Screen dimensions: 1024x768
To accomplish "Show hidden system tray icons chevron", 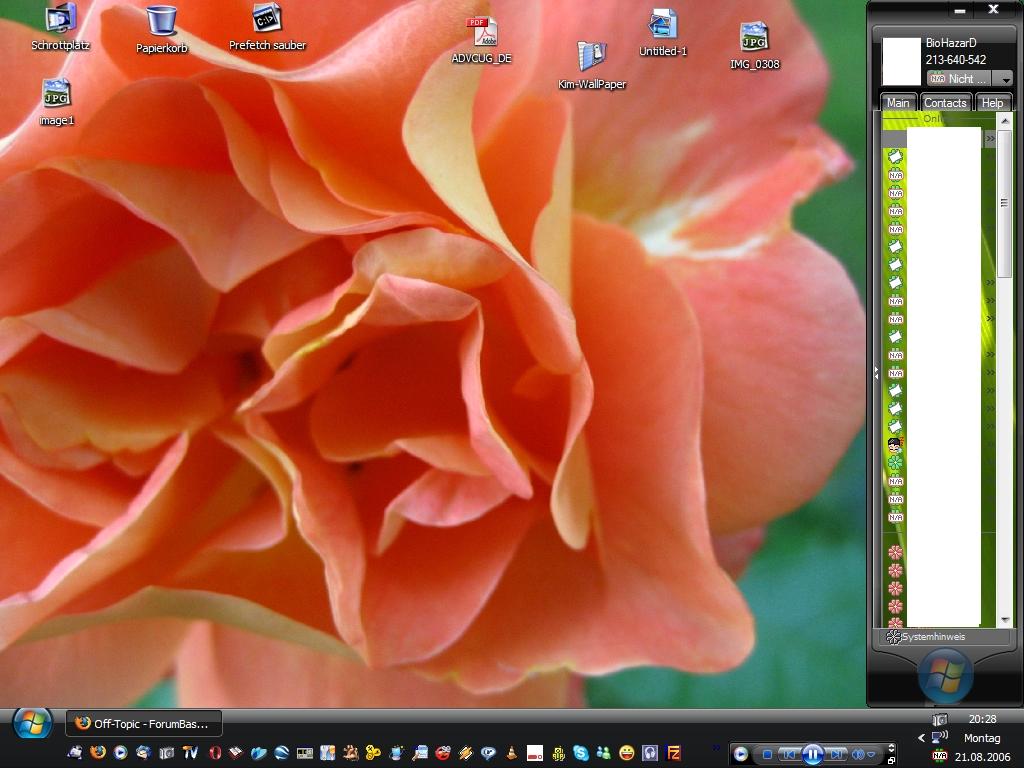I will coord(921,738).
